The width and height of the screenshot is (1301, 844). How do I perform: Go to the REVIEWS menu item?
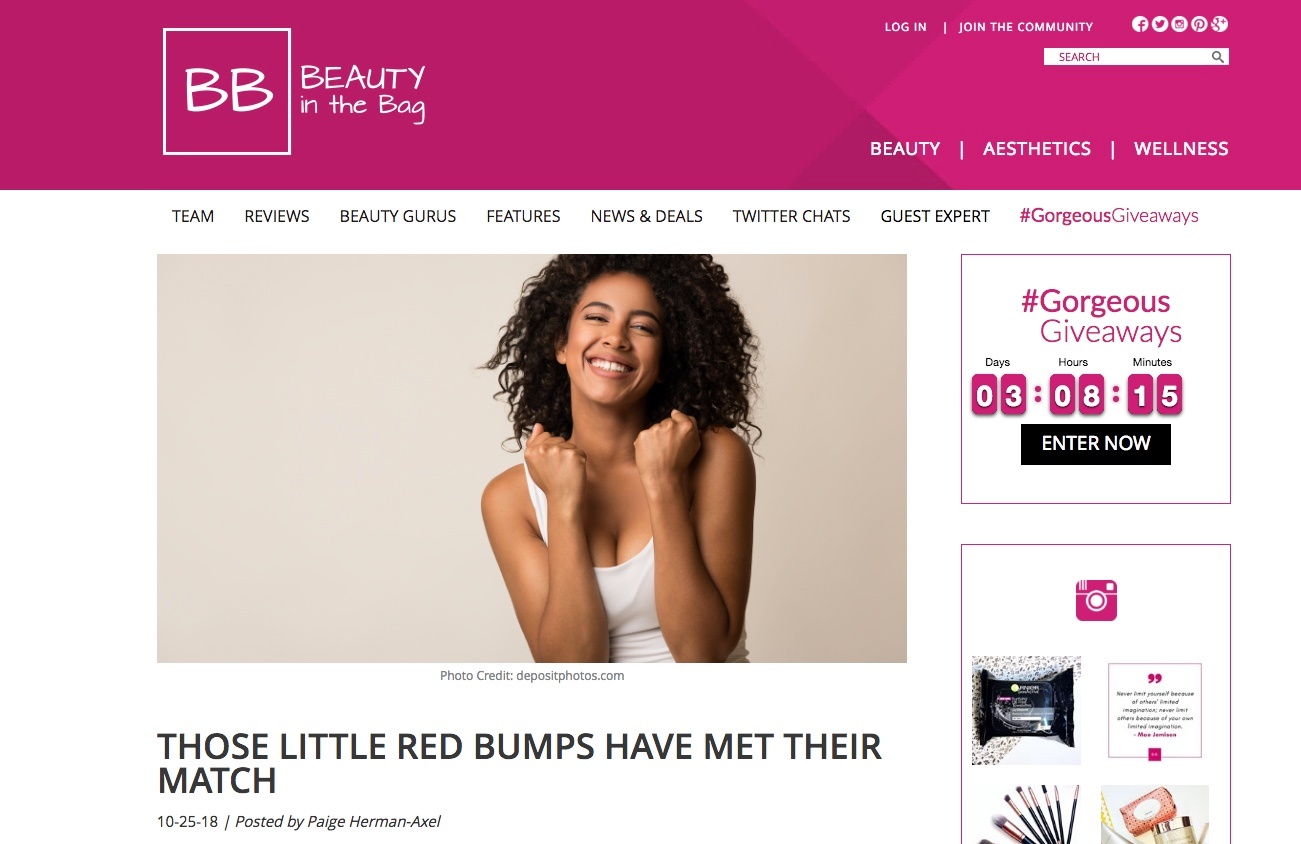277,216
